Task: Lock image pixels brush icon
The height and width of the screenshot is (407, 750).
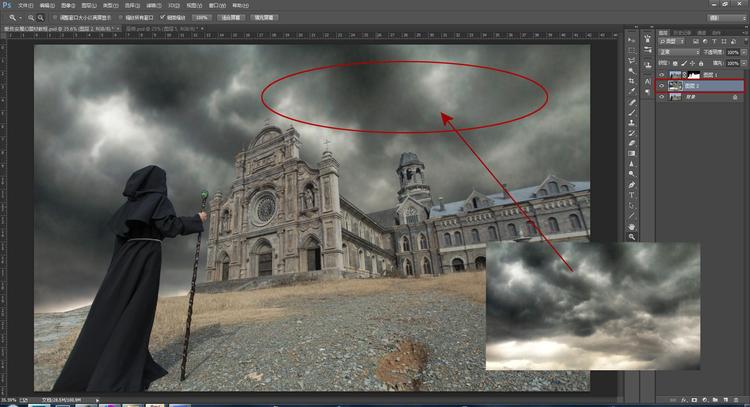Action: click(684, 63)
